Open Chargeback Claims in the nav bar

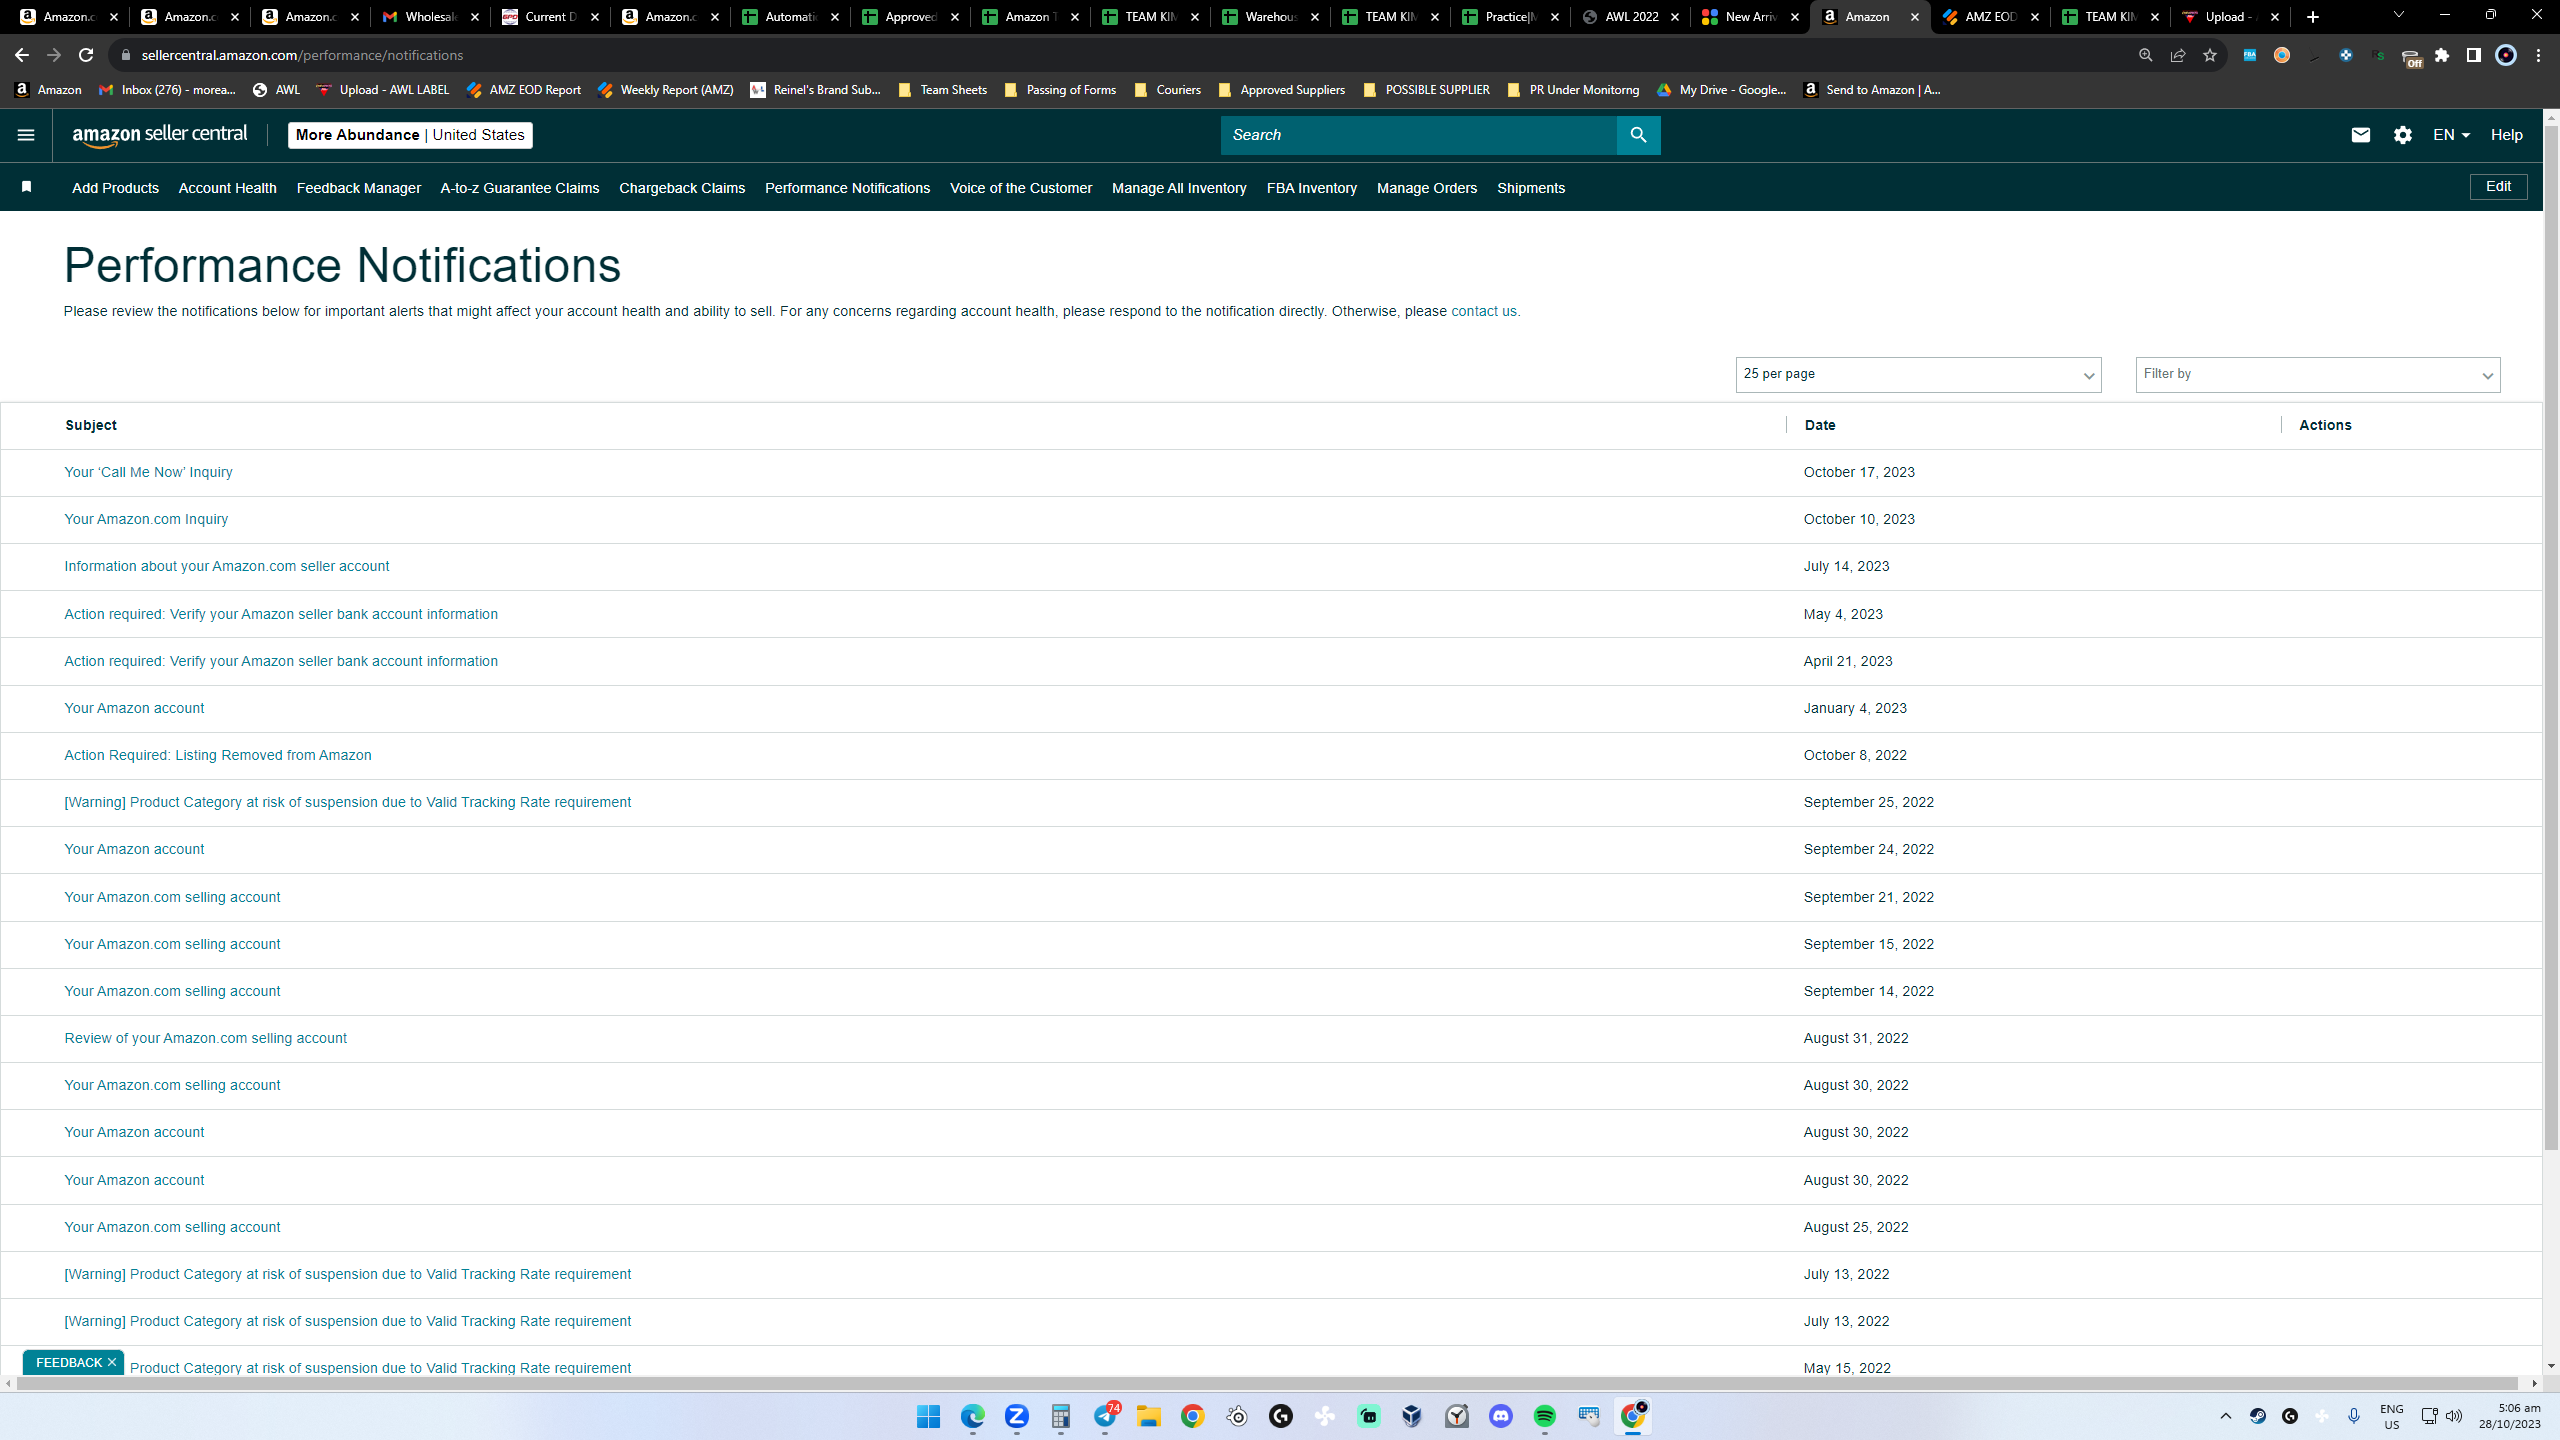pyautogui.click(x=682, y=188)
